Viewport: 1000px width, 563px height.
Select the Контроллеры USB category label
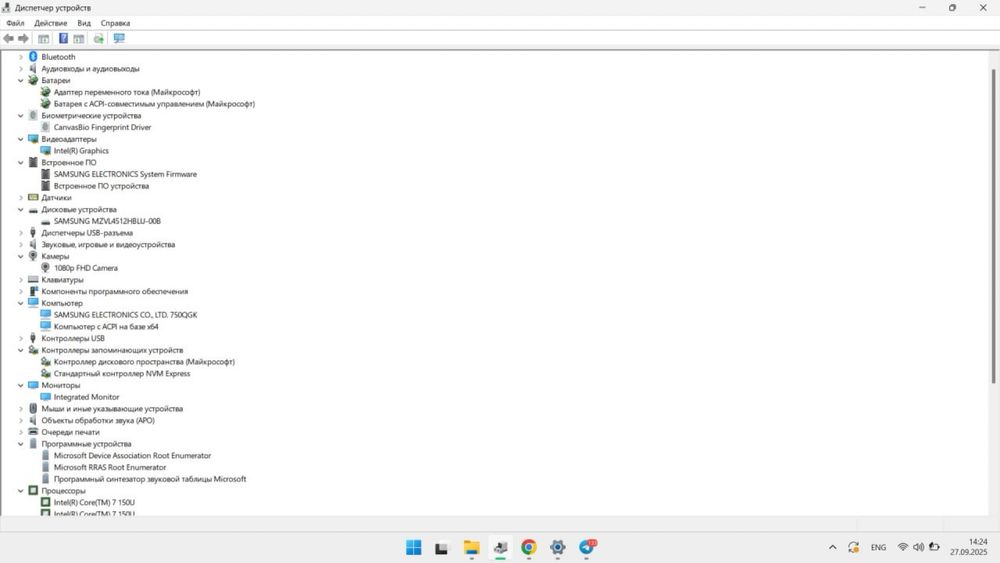(x=73, y=338)
